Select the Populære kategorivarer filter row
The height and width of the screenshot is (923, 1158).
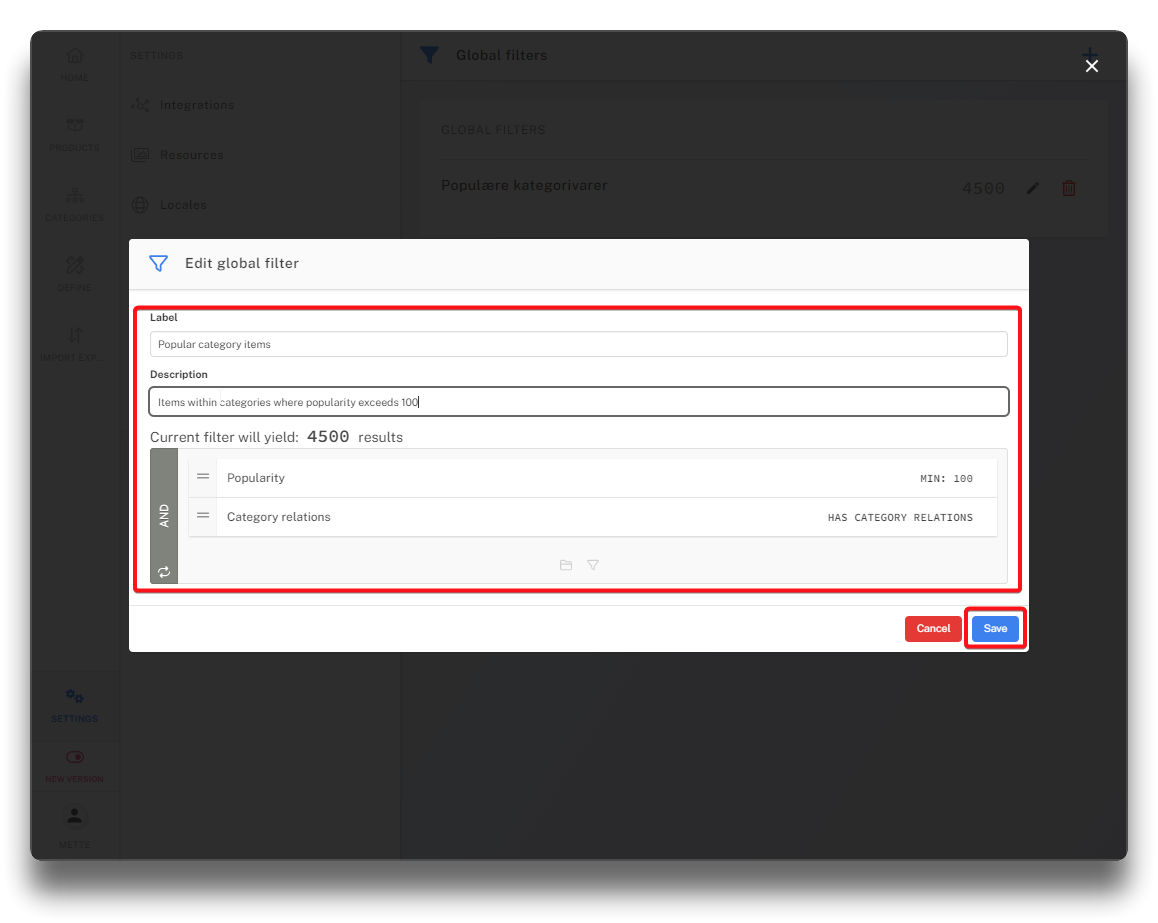tap(763, 188)
